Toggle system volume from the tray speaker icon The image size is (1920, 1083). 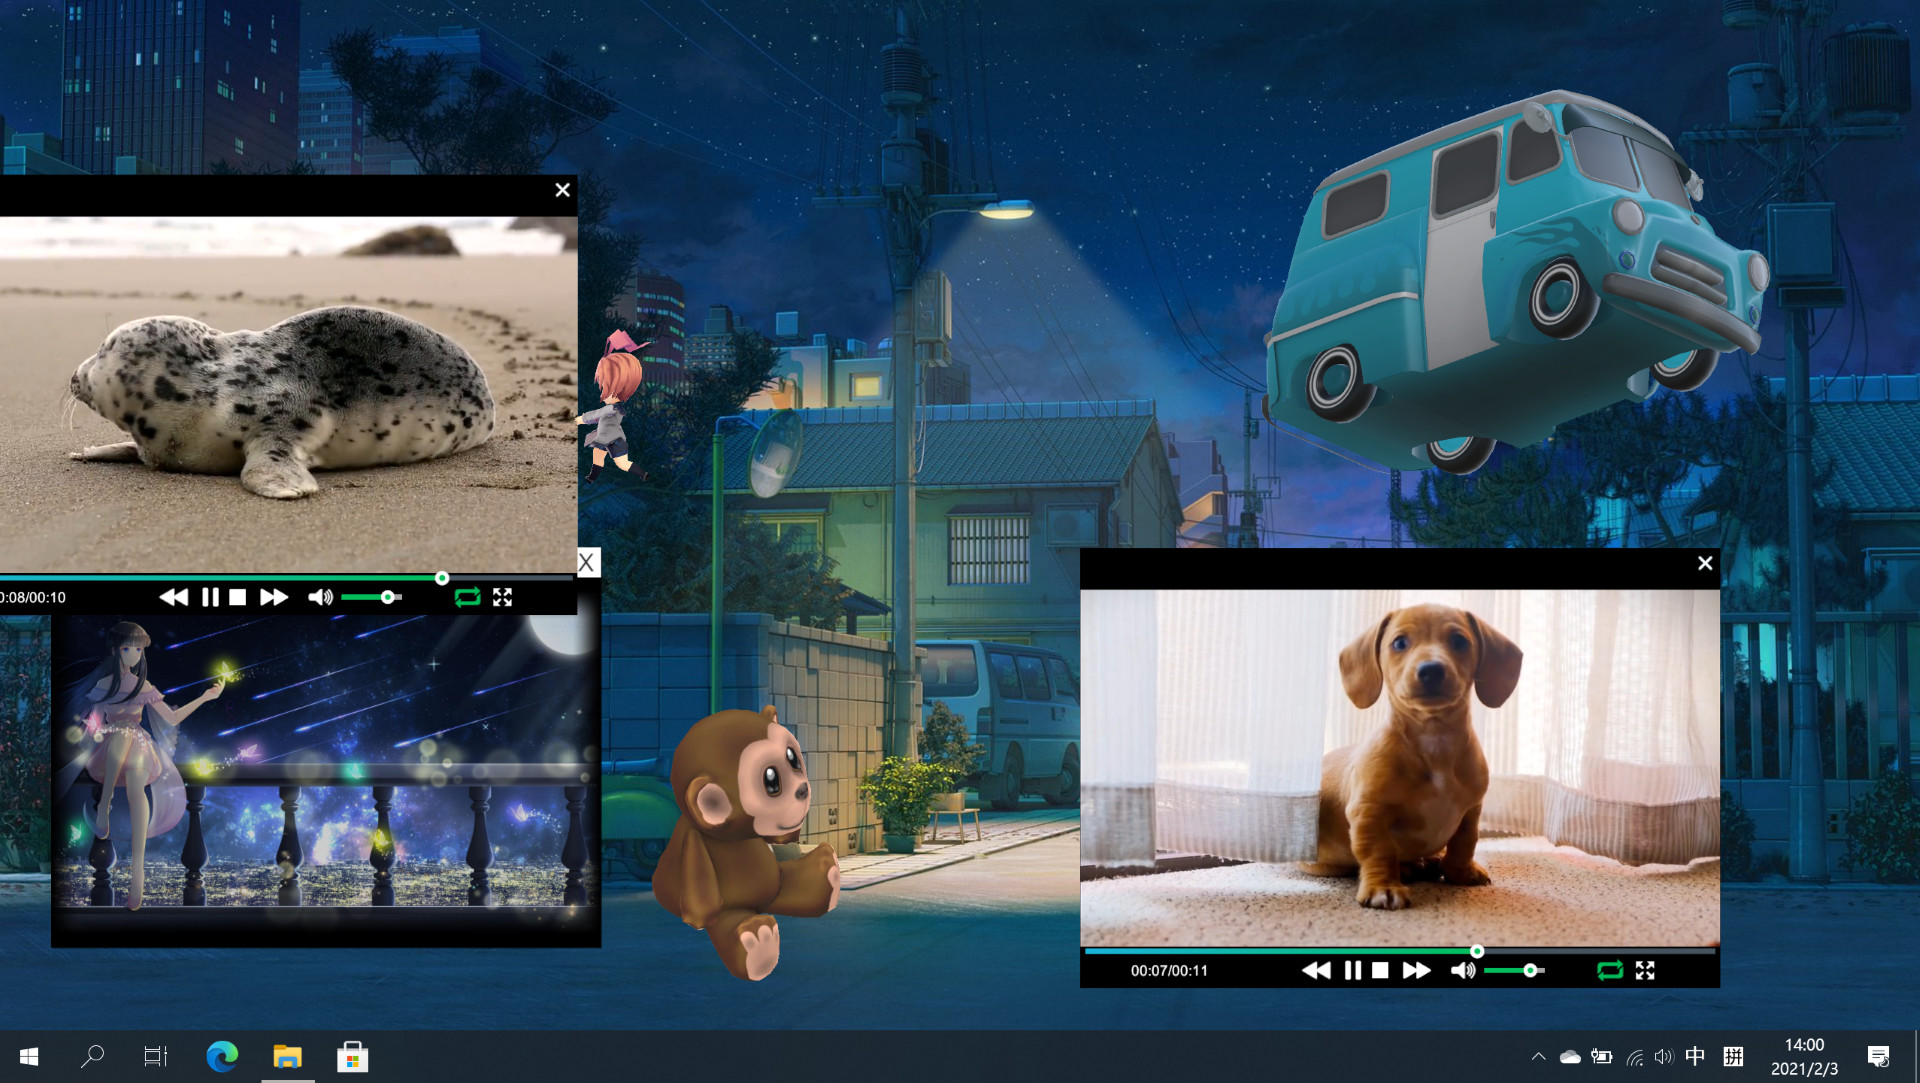tap(1663, 1056)
